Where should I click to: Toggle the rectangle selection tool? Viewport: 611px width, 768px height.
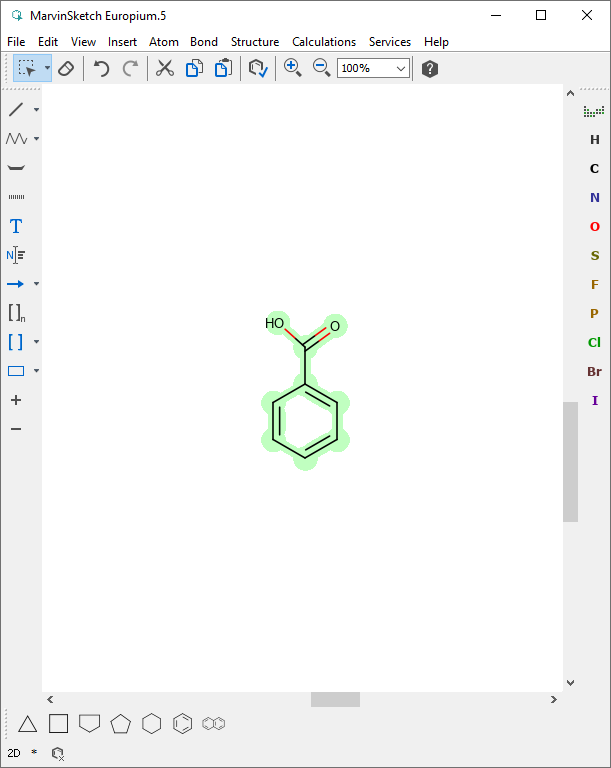click(x=26, y=68)
